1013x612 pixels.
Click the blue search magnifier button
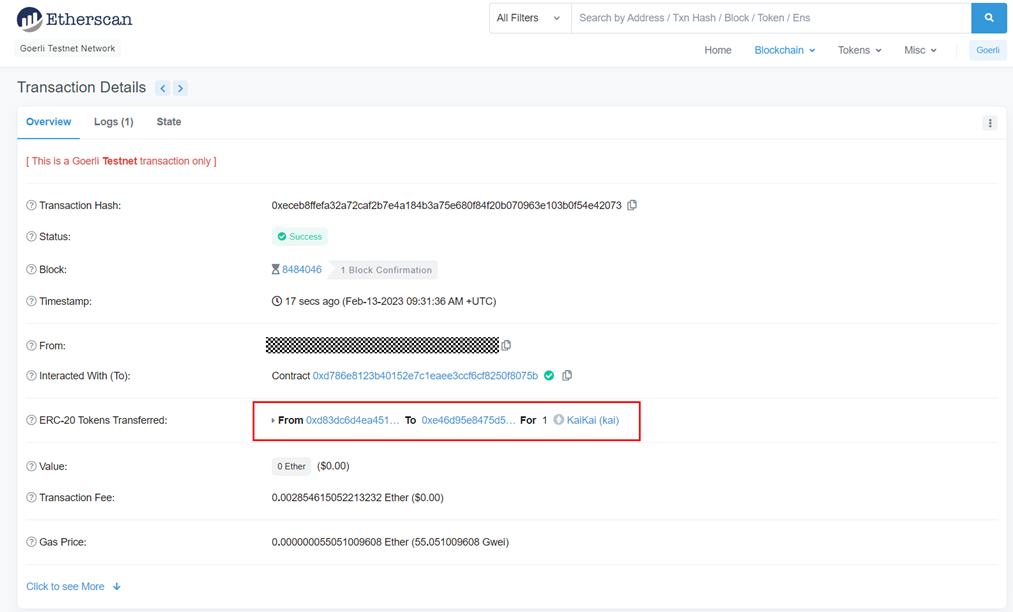[988, 18]
